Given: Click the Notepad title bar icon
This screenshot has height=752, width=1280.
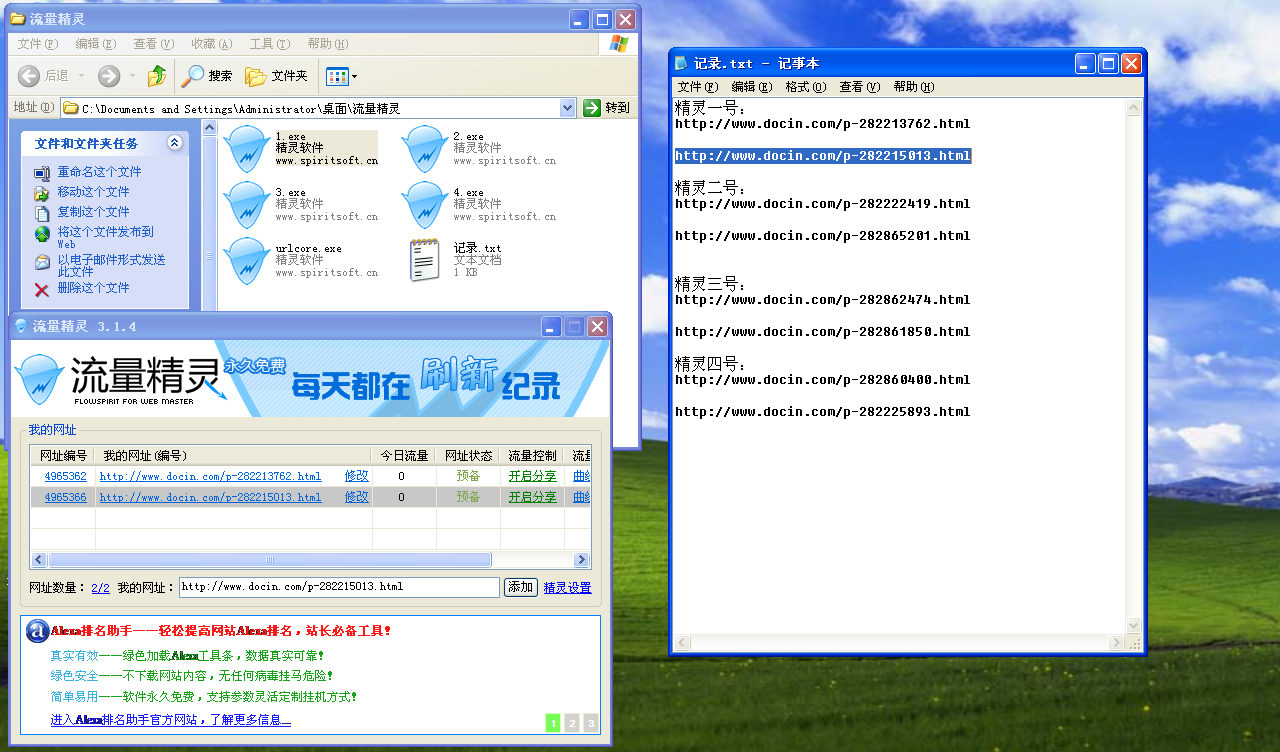Looking at the screenshot, I should (x=682, y=63).
